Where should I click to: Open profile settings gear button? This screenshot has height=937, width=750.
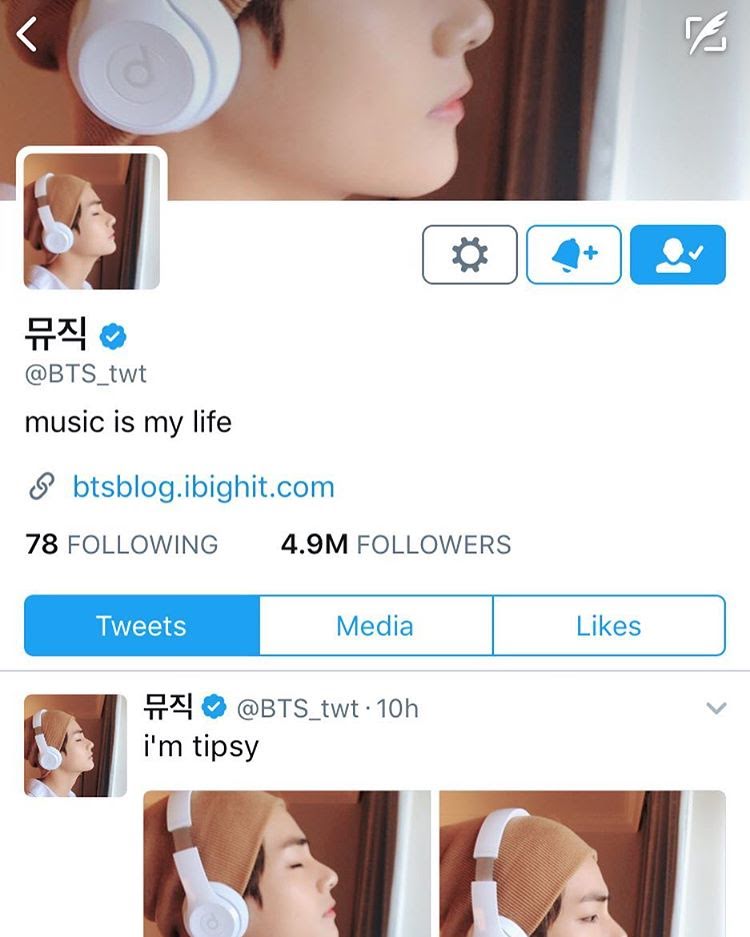[470, 255]
